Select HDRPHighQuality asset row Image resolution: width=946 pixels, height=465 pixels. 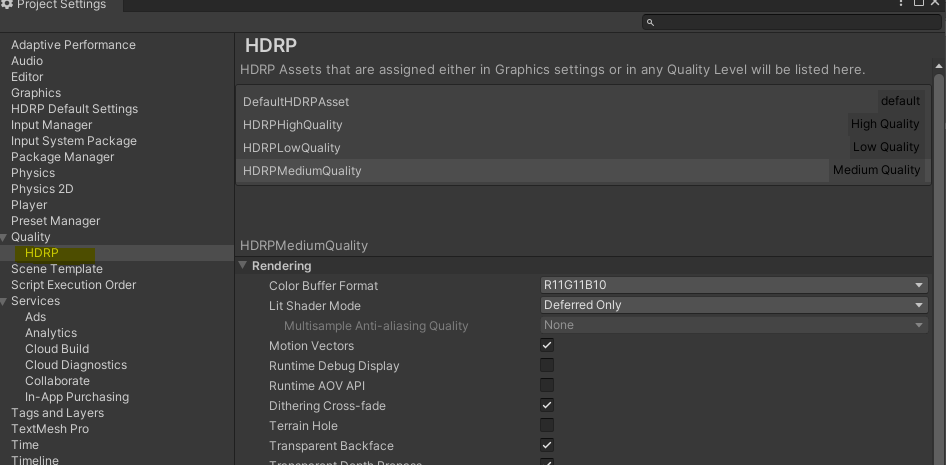583,124
